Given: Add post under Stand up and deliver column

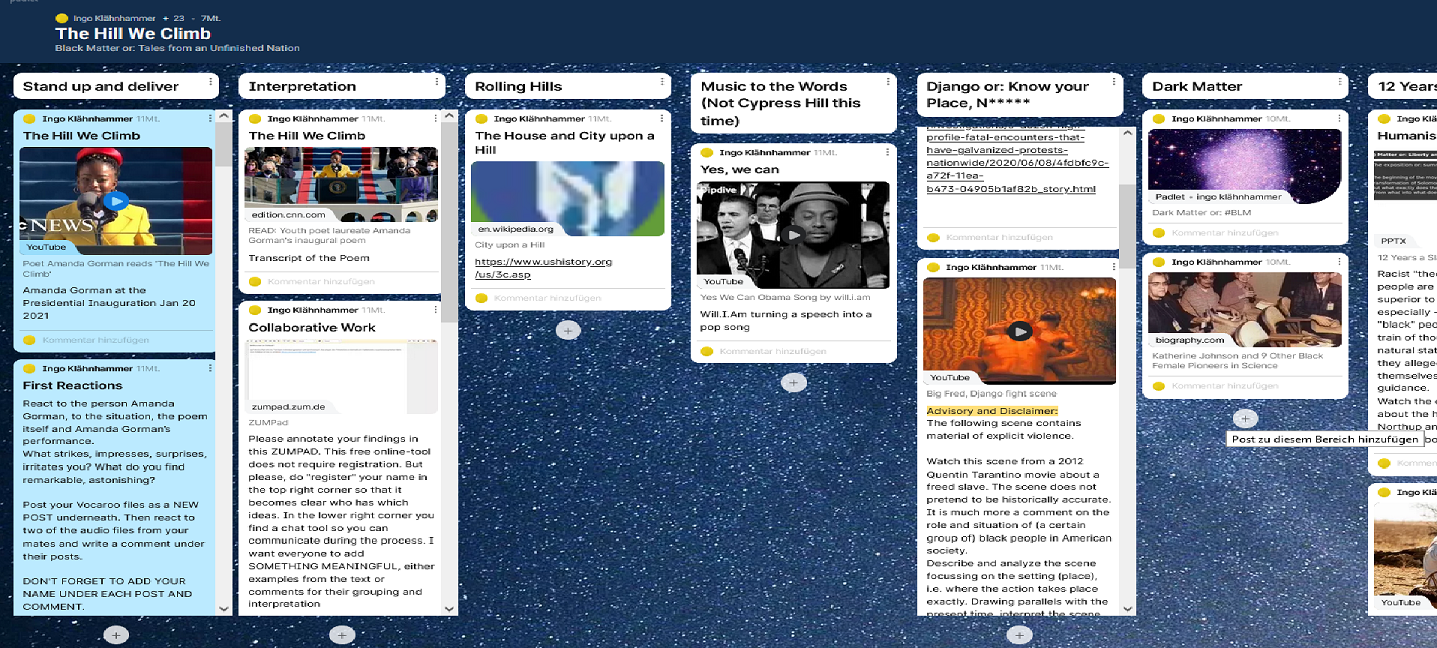Looking at the screenshot, I should tap(116, 635).
